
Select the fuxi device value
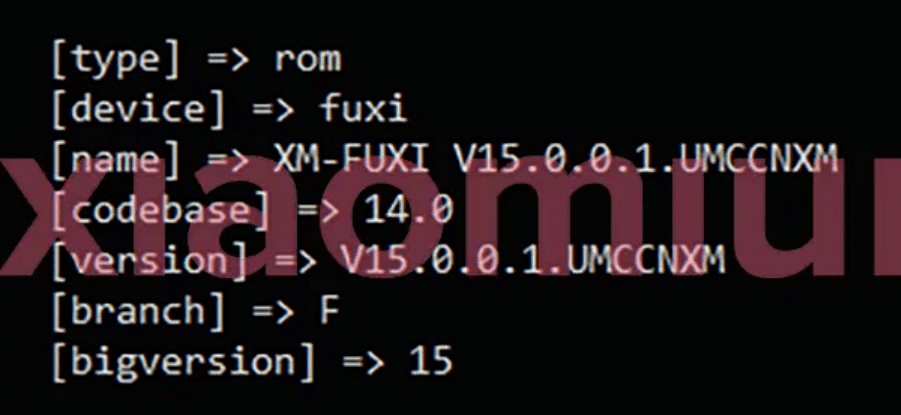(x=363, y=109)
